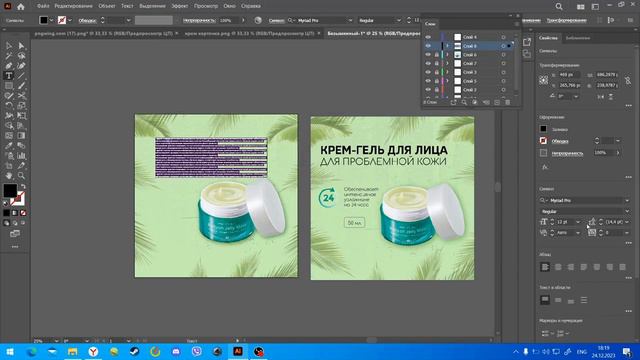Select the Eyedropper tool
Image resolution: width=640 pixels, height=360 pixels.
pyautogui.click(x=9, y=146)
